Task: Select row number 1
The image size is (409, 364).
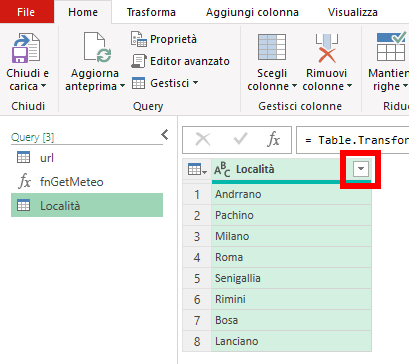Action: pos(197,194)
